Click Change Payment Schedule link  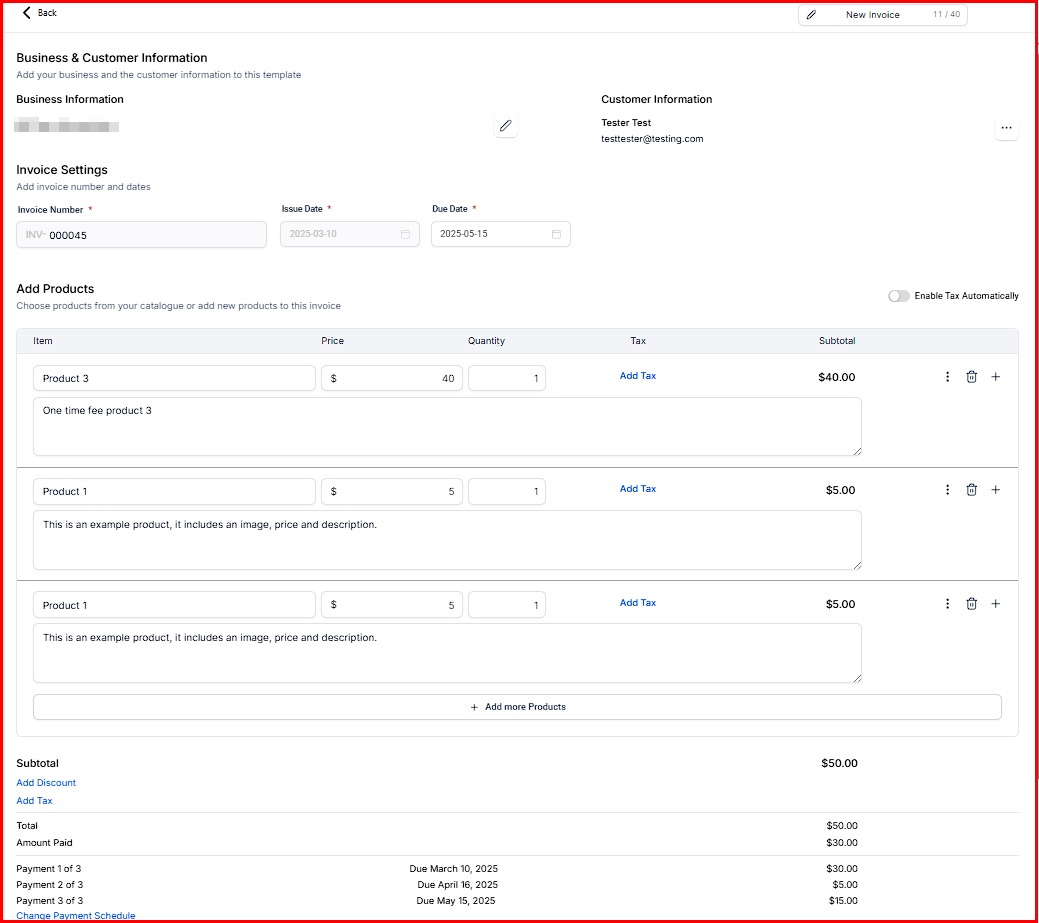(75, 916)
